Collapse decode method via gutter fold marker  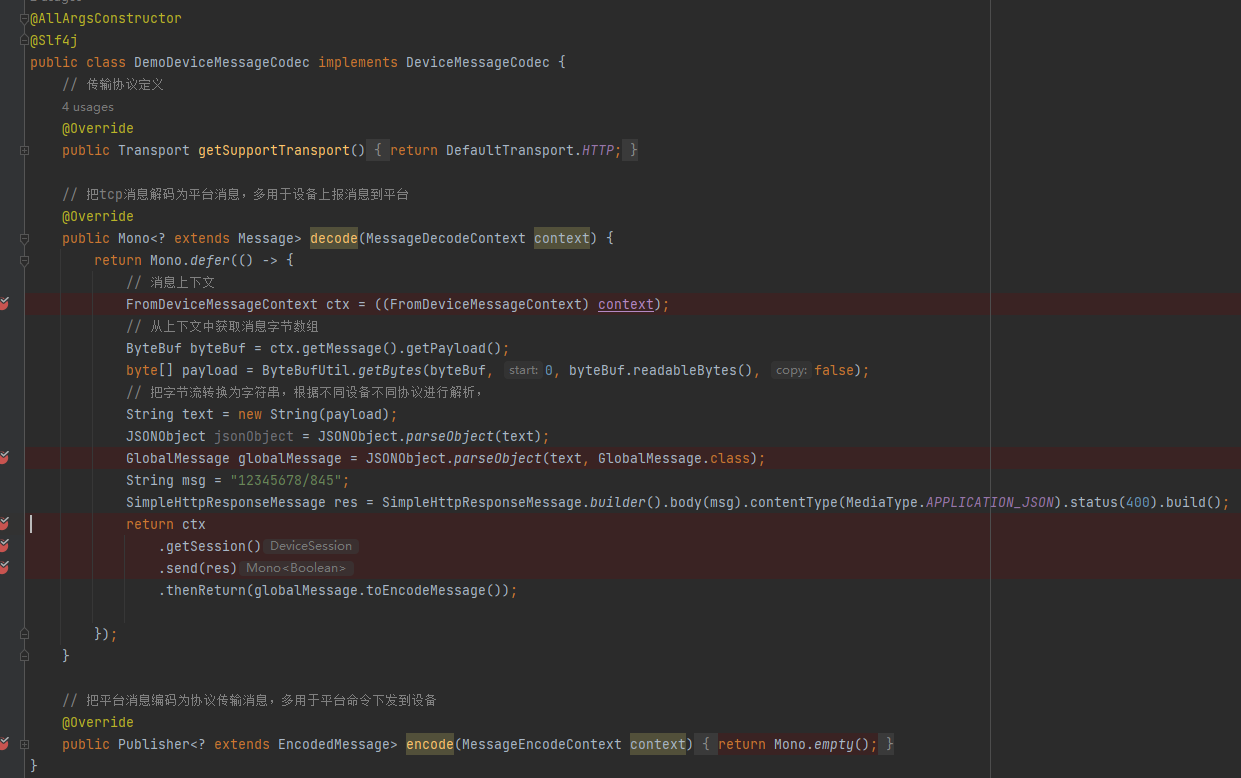[x=24, y=238]
